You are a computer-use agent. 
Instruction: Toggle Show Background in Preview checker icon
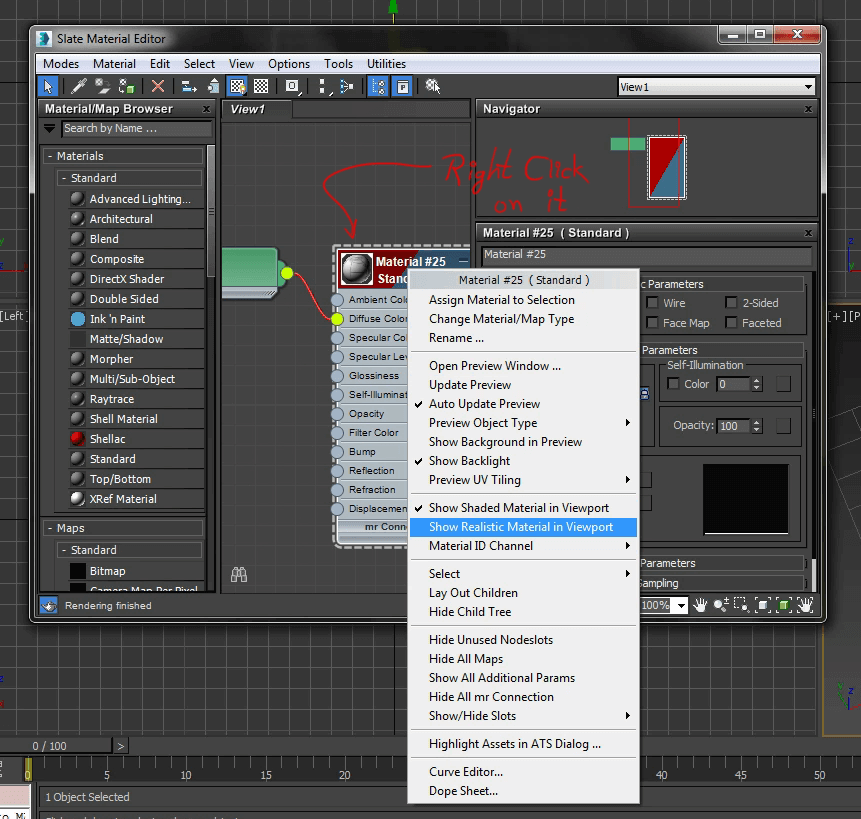tap(261, 87)
